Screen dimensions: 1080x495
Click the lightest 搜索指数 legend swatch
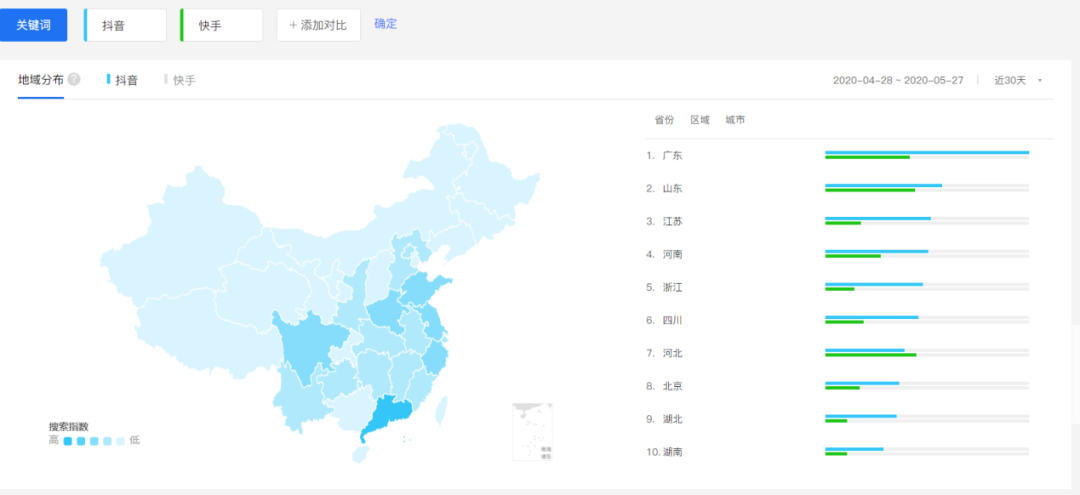121,441
